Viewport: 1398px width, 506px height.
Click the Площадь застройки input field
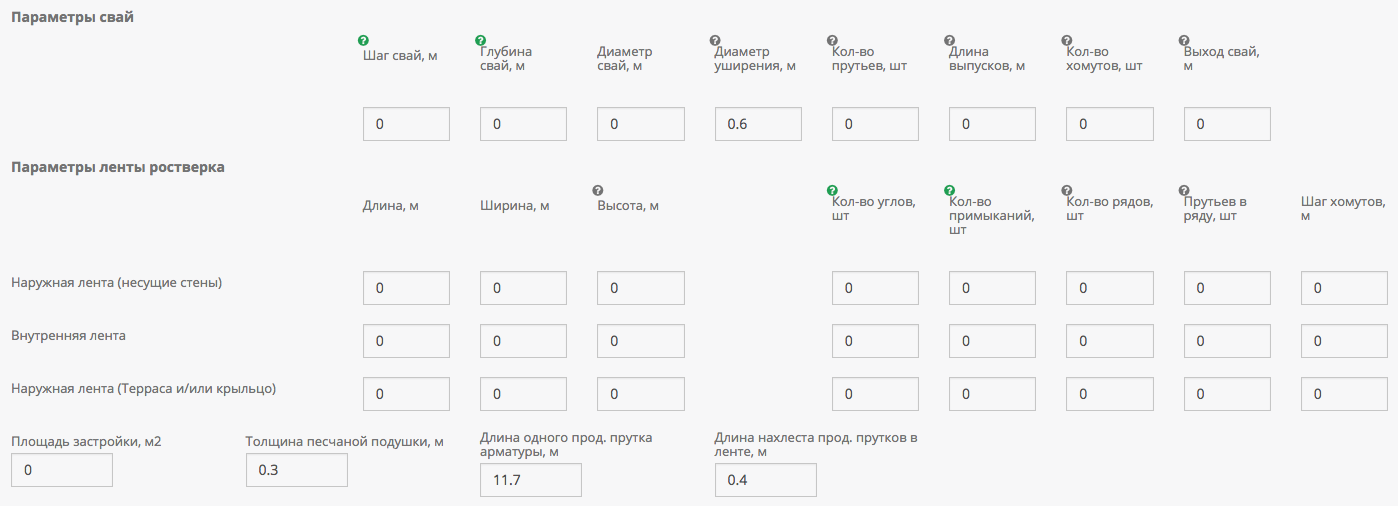(x=62, y=470)
